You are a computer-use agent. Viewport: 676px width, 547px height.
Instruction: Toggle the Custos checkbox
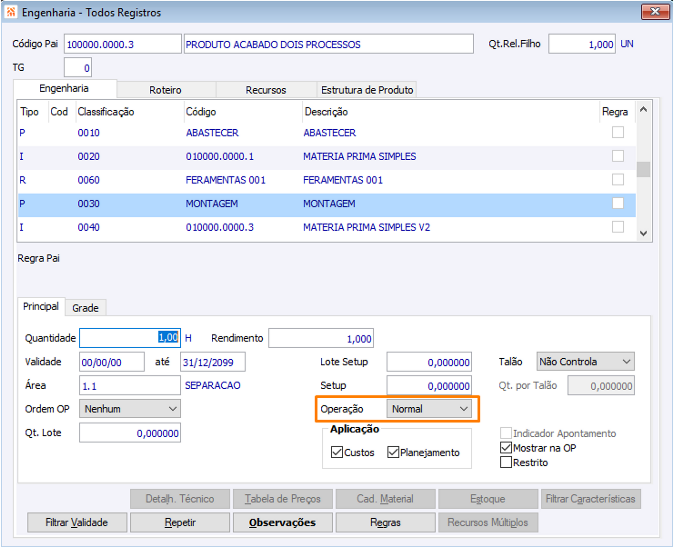337,453
